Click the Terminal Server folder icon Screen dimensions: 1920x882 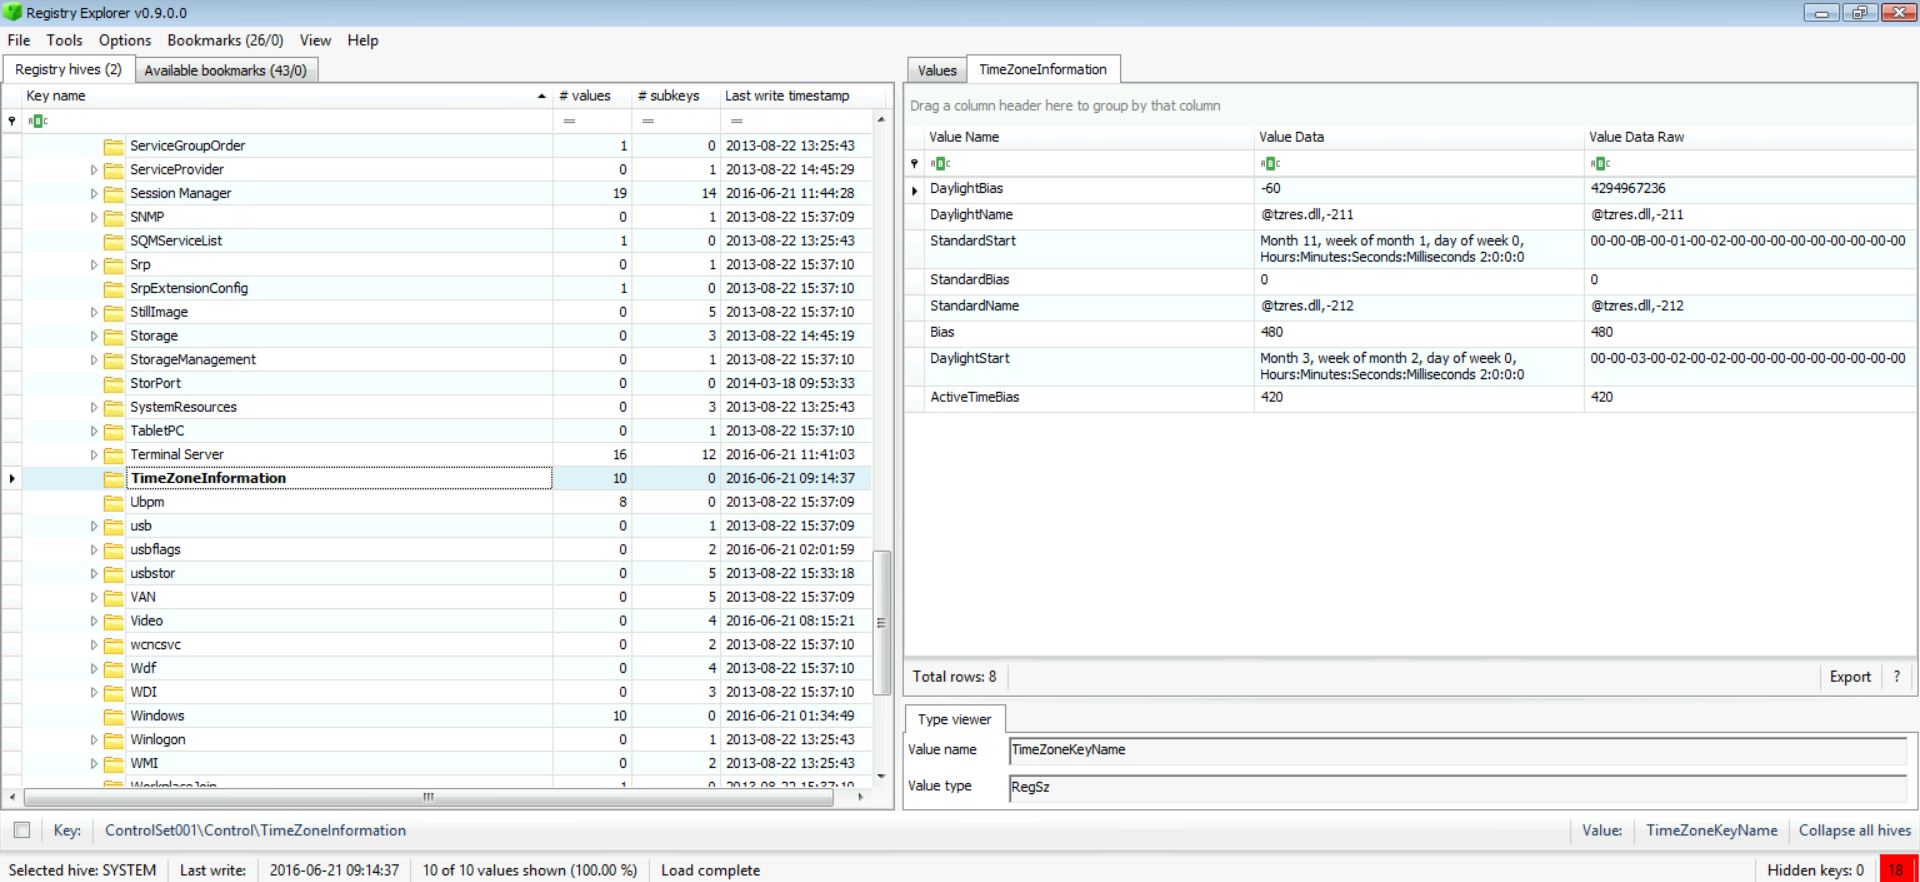113,455
